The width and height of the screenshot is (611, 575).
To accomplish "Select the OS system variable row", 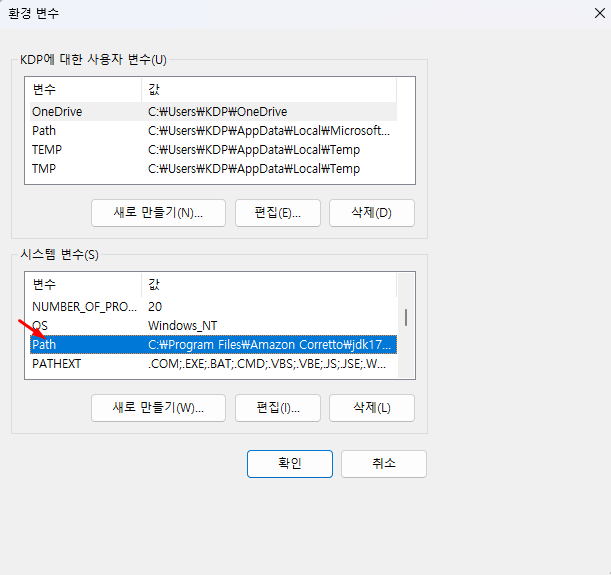I will [213, 326].
